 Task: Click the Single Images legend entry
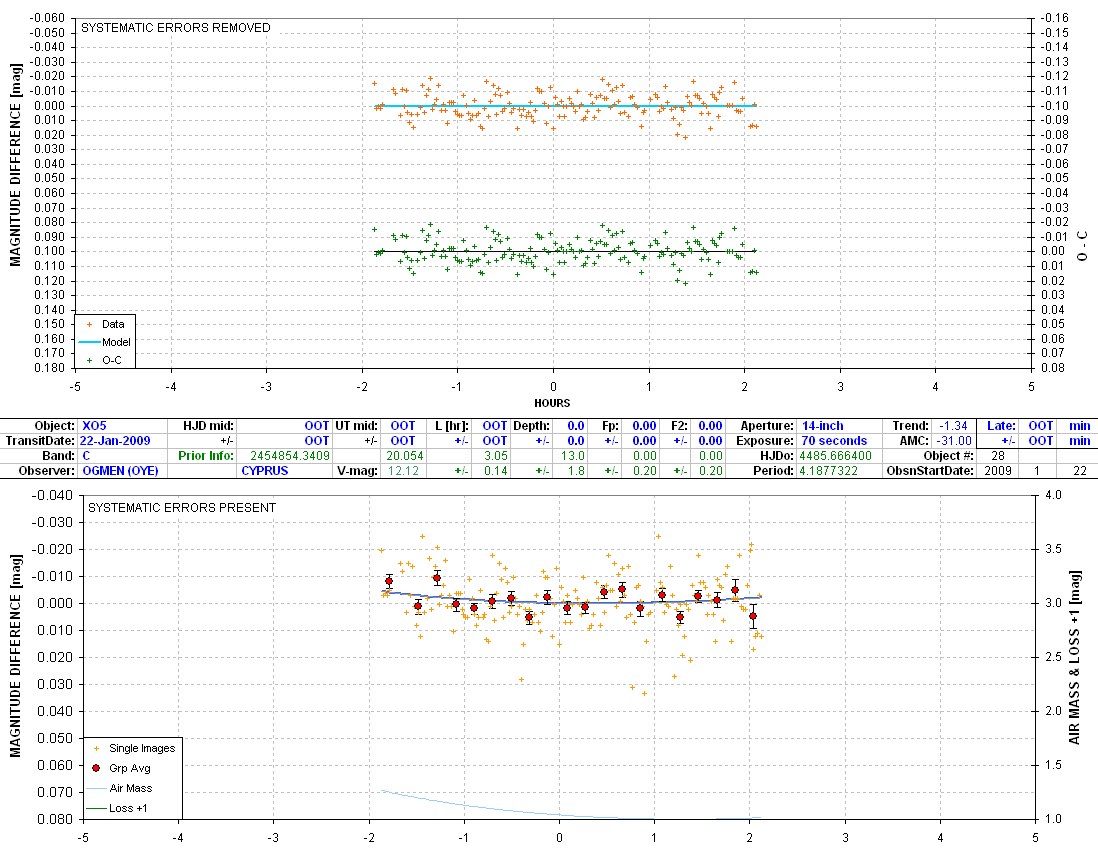[135, 748]
